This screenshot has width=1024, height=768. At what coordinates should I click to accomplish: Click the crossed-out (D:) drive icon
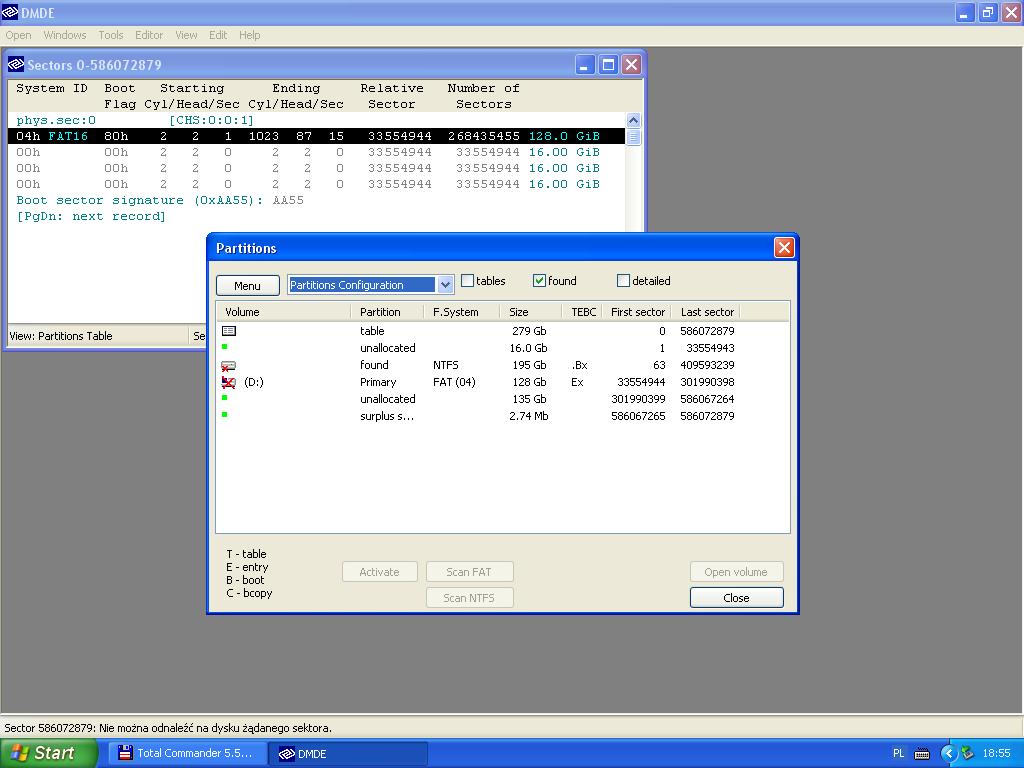click(x=229, y=382)
